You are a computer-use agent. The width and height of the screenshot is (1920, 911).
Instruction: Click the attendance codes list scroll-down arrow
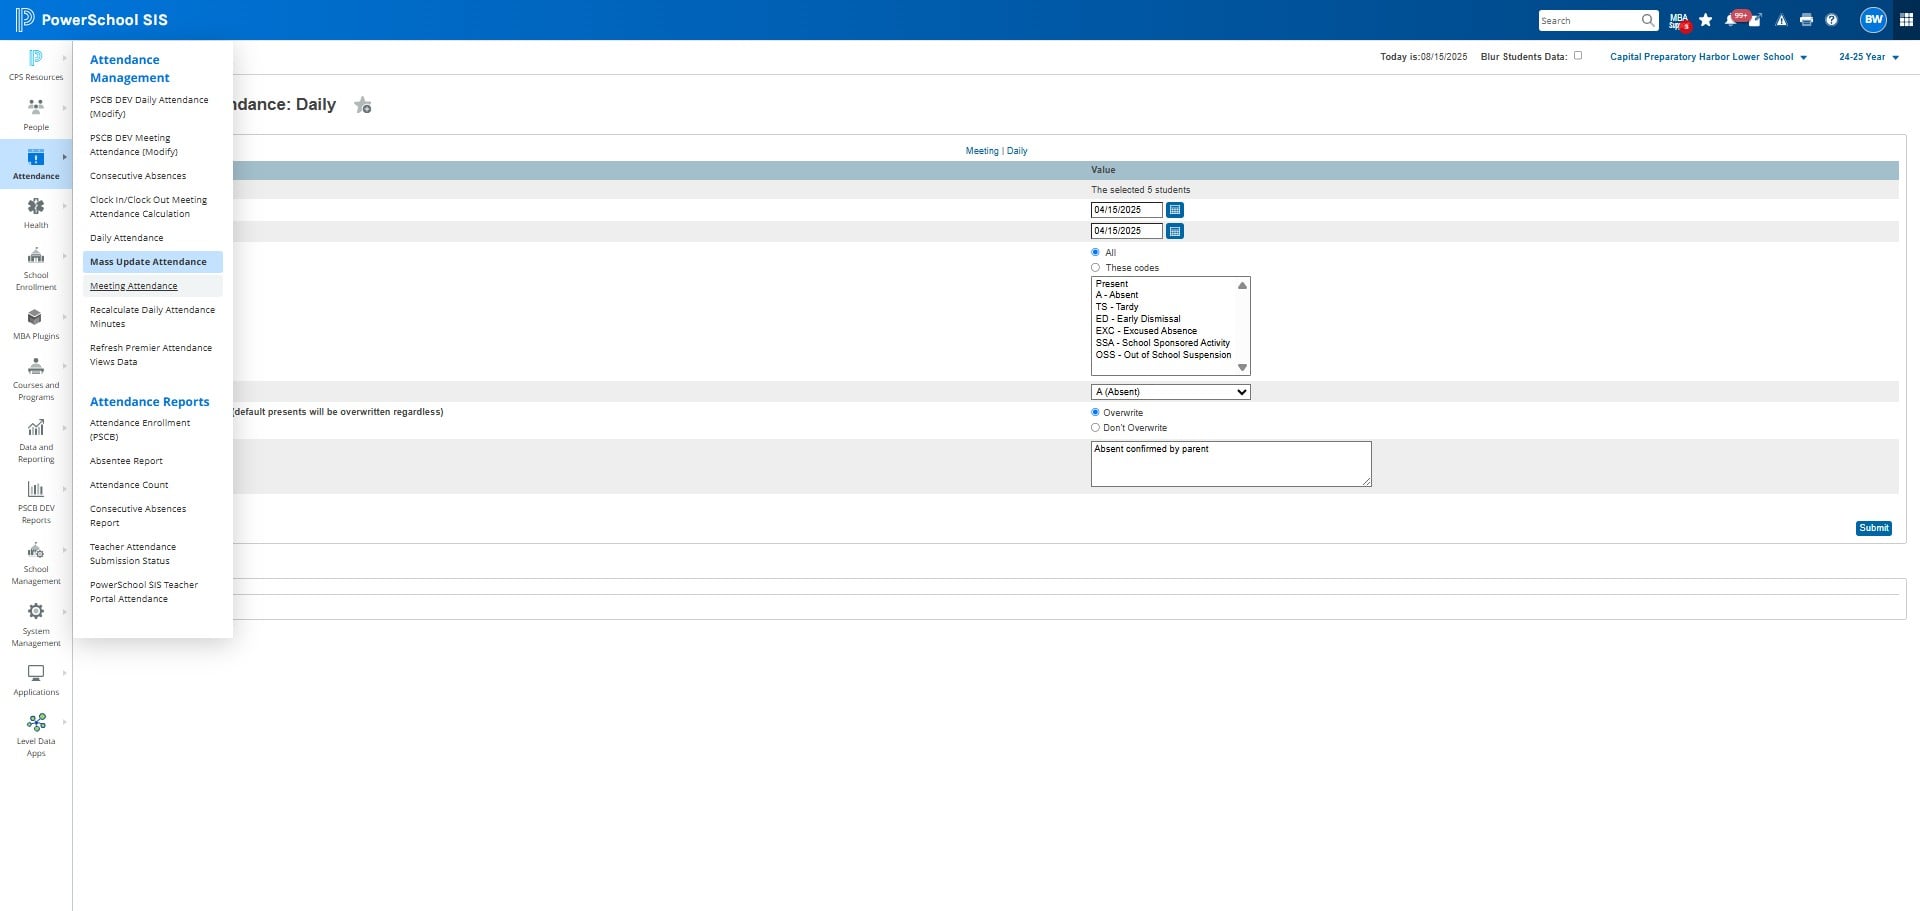(1242, 367)
